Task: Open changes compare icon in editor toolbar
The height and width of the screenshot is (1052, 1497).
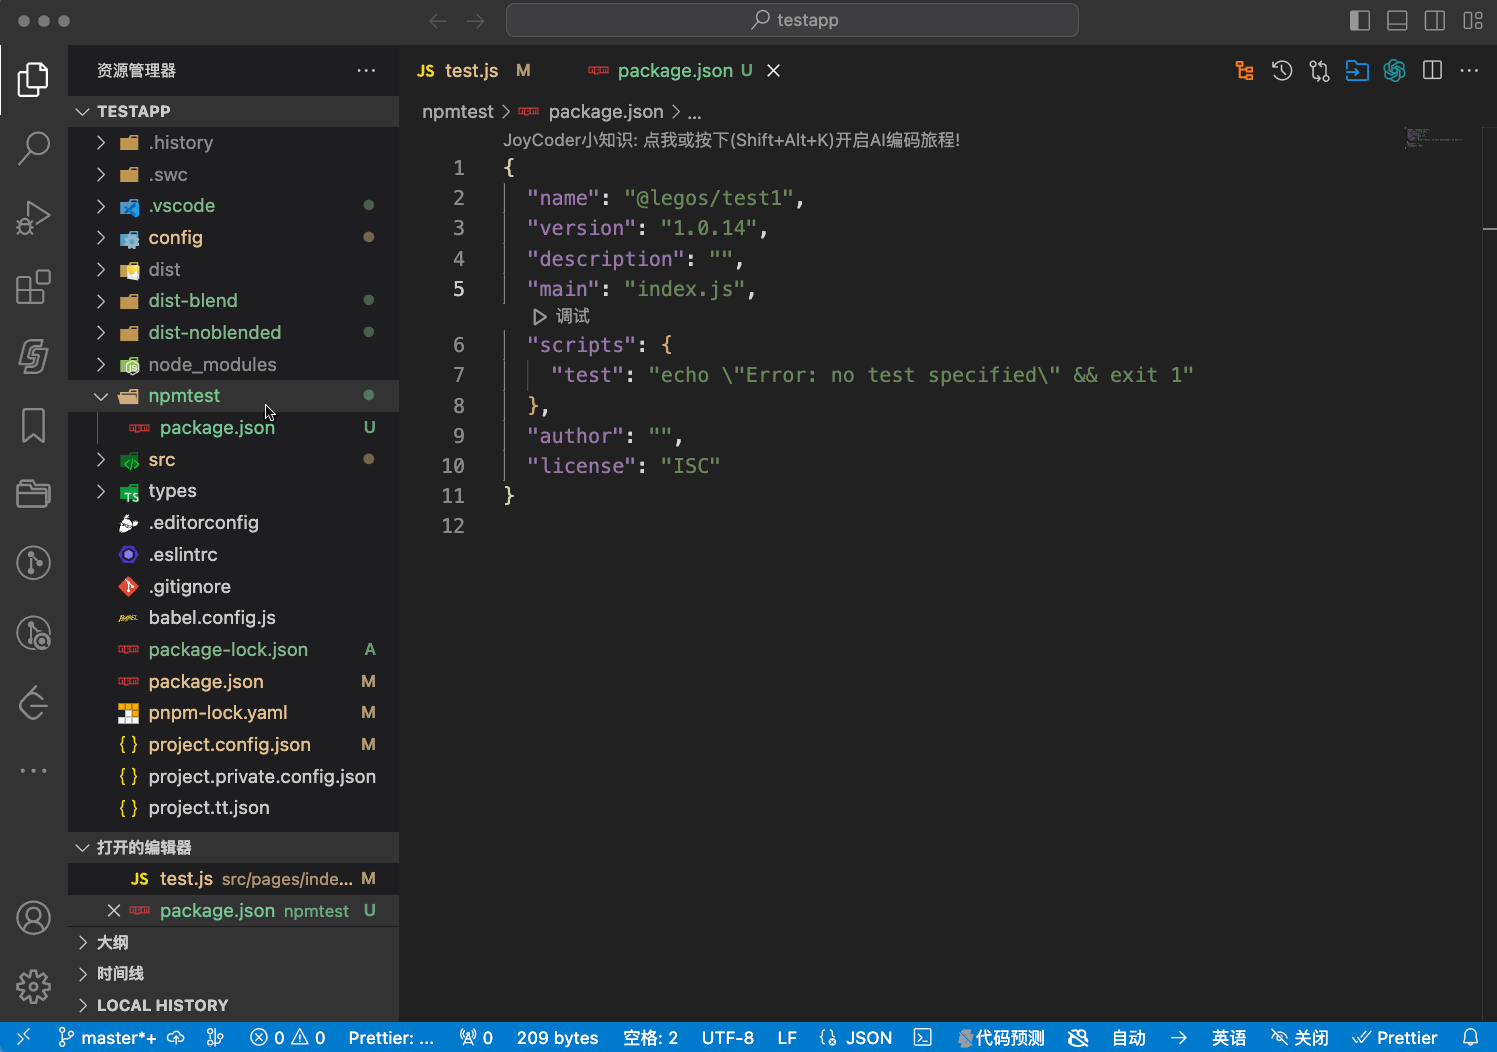Action: click(1319, 70)
